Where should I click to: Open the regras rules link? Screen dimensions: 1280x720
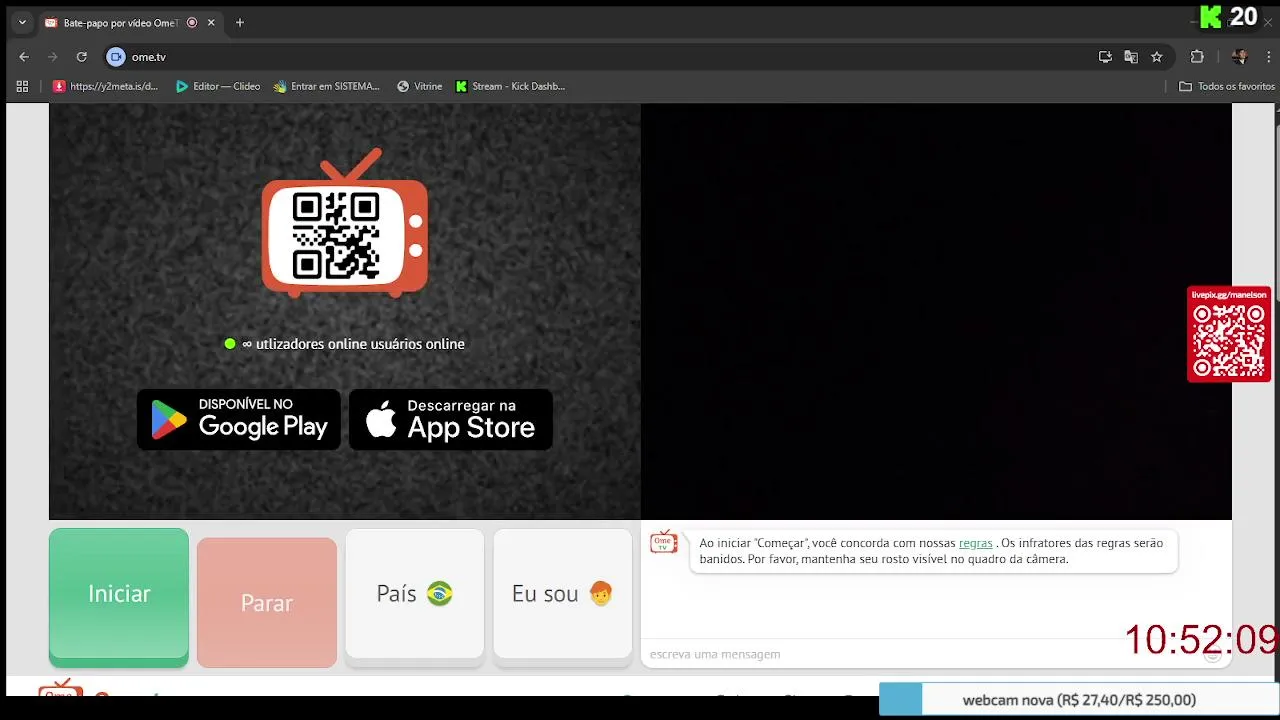976,543
